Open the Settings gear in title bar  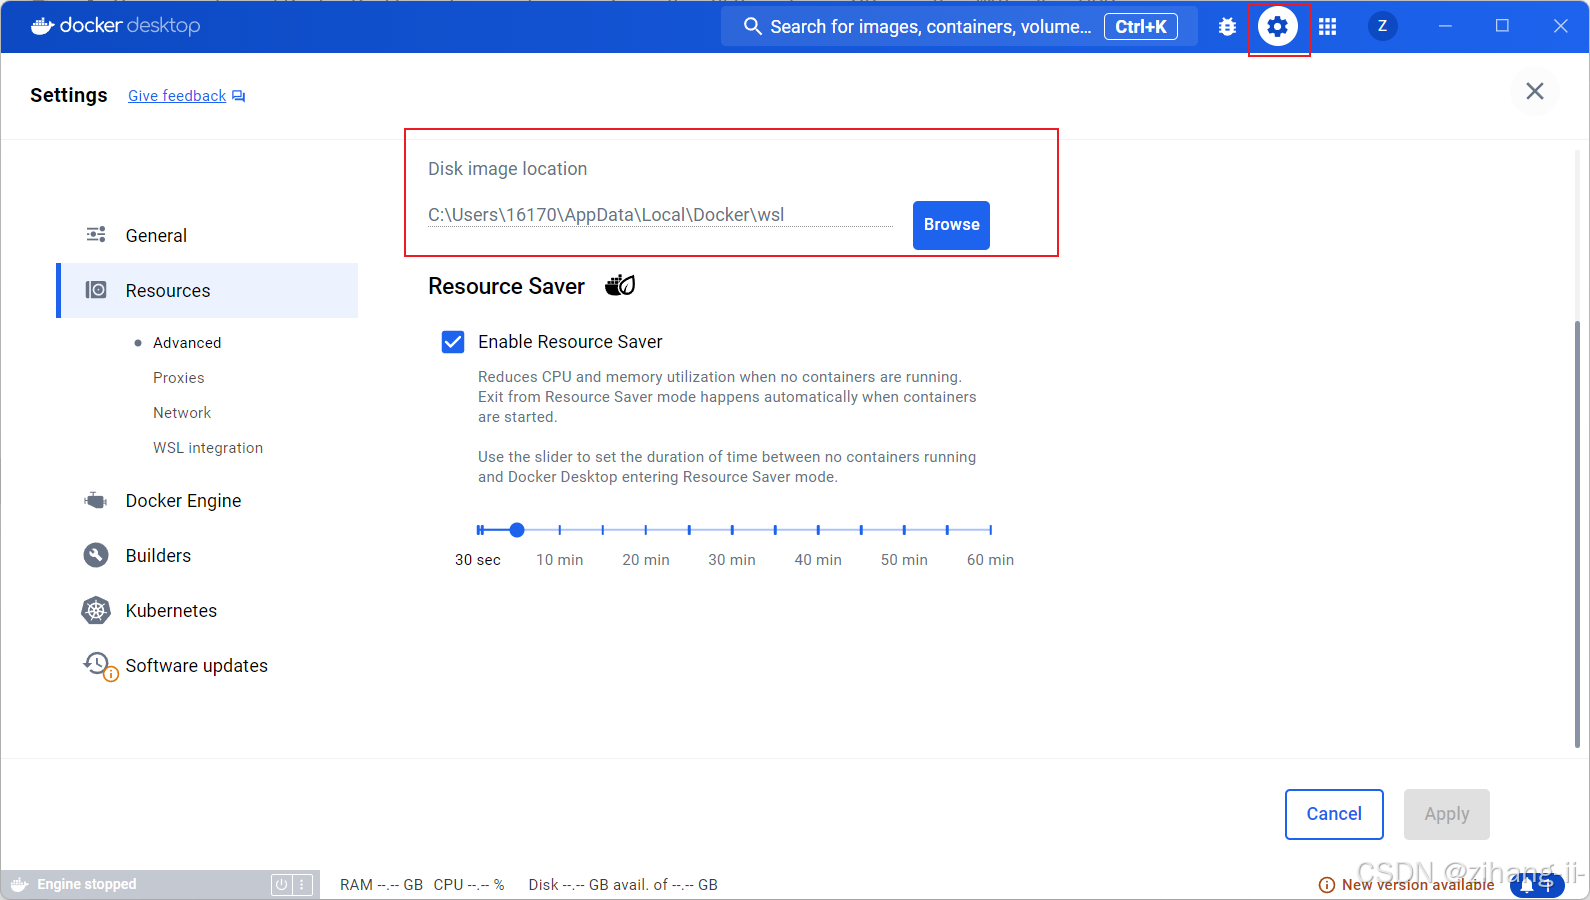coord(1277,27)
